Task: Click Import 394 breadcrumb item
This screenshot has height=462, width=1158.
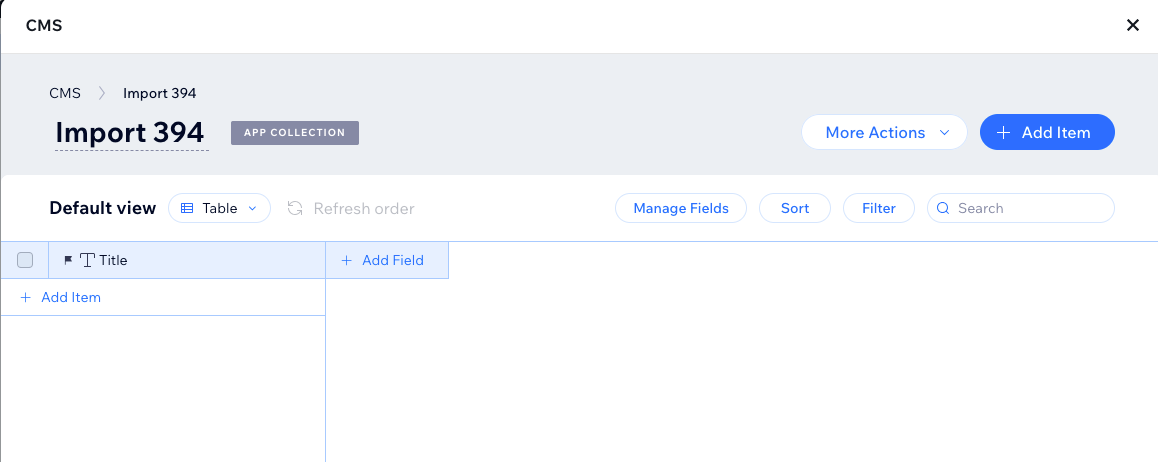Action: 159,93
